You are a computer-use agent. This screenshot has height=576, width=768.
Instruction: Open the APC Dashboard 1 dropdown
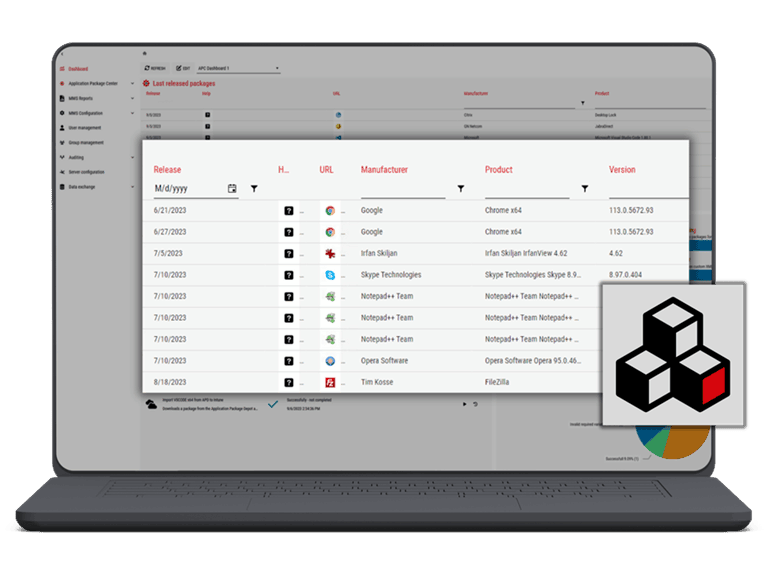239,68
